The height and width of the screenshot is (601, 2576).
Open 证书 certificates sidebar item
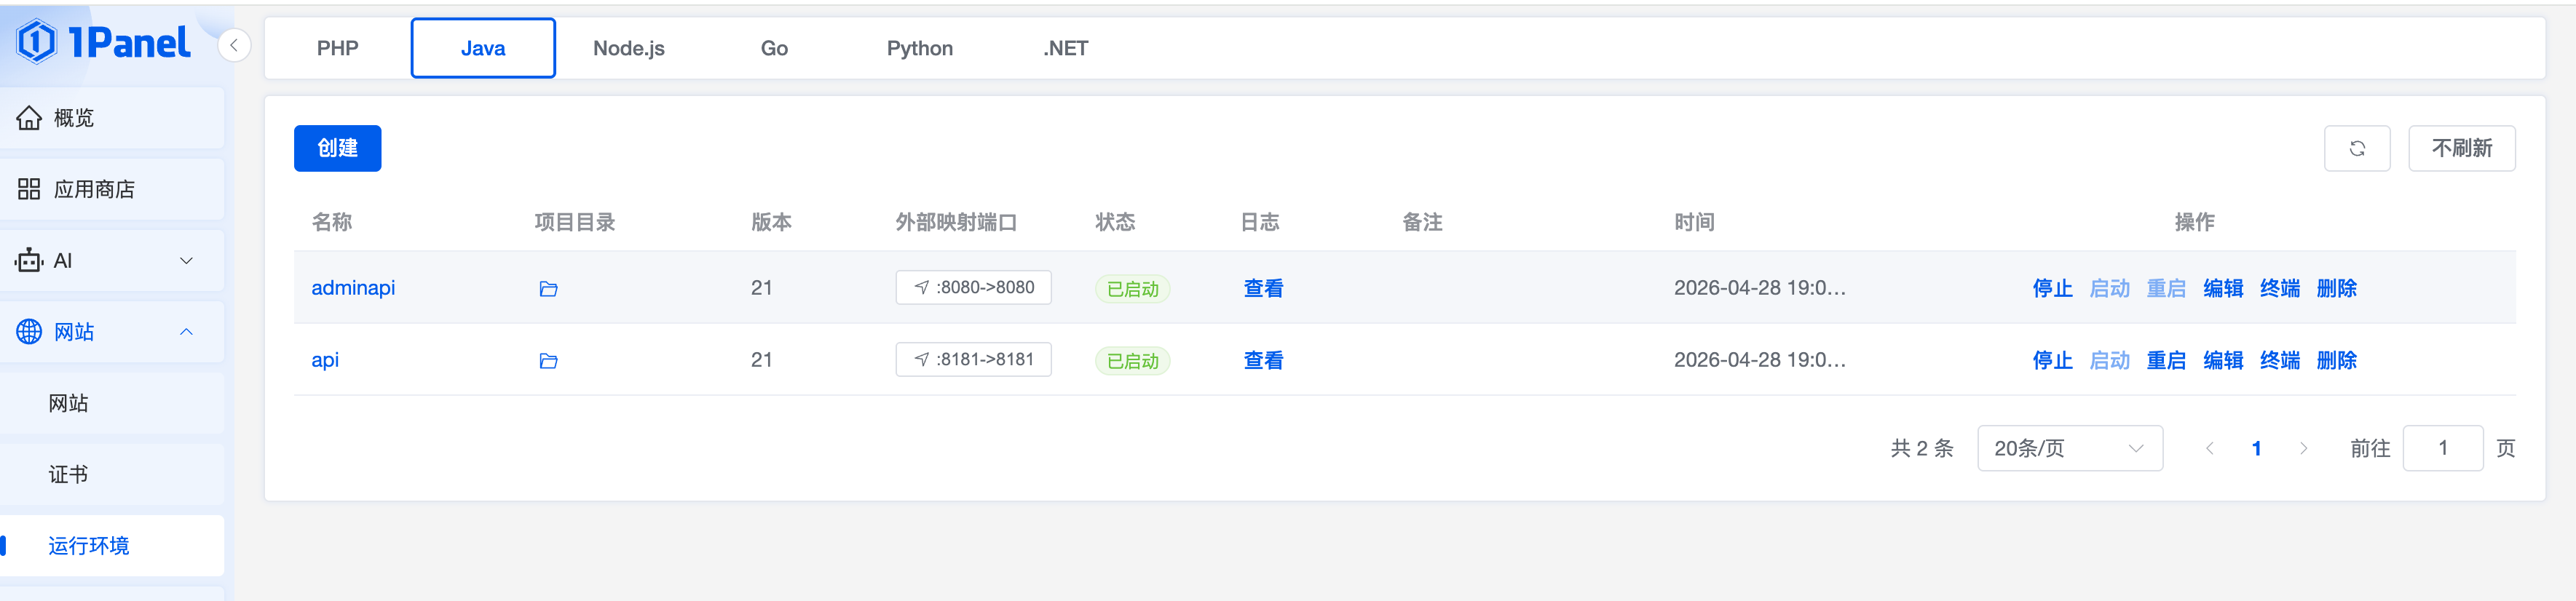click(x=112, y=475)
